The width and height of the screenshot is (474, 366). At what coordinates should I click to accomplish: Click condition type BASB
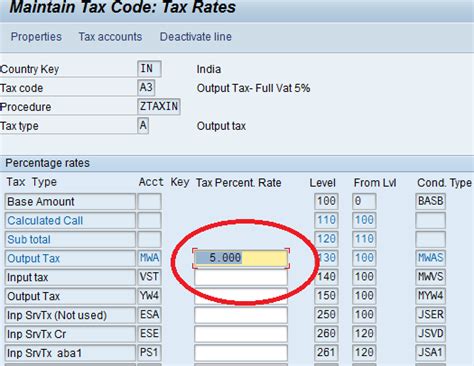coord(430,201)
